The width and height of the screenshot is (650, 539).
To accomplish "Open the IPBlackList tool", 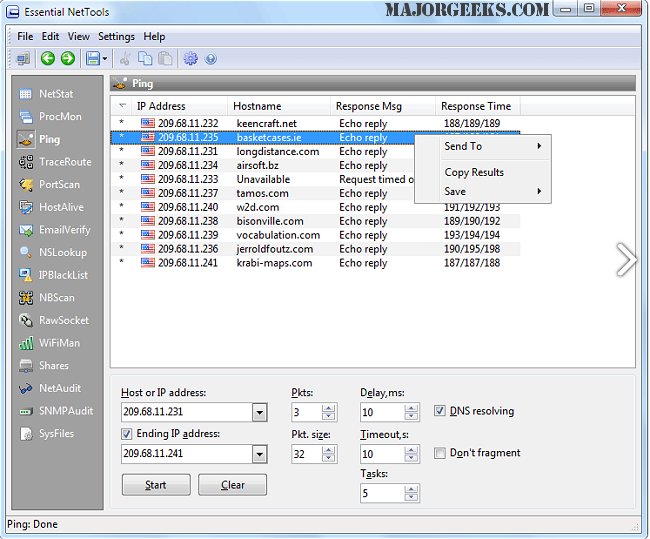I will [x=53, y=275].
